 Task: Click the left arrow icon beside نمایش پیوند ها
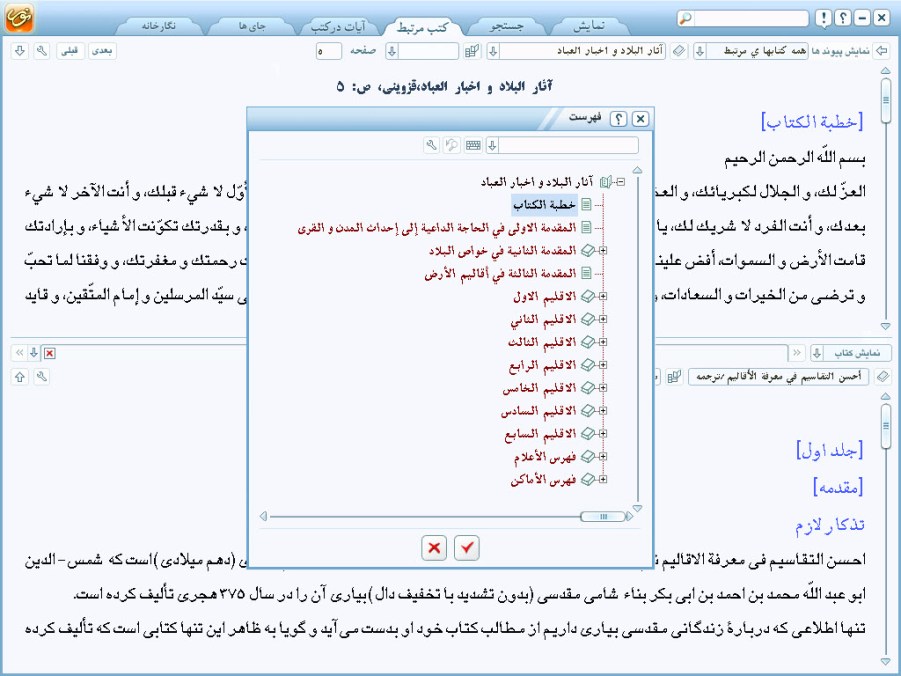pyautogui.click(x=881, y=51)
